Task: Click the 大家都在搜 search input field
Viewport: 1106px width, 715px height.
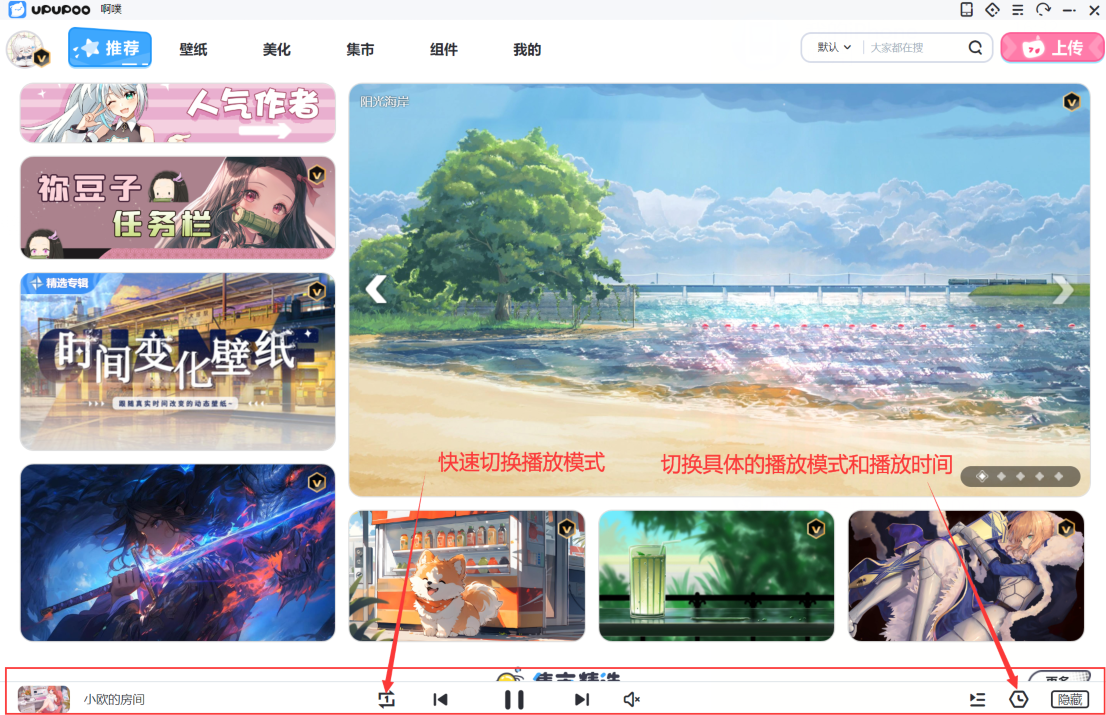Action: (x=912, y=47)
